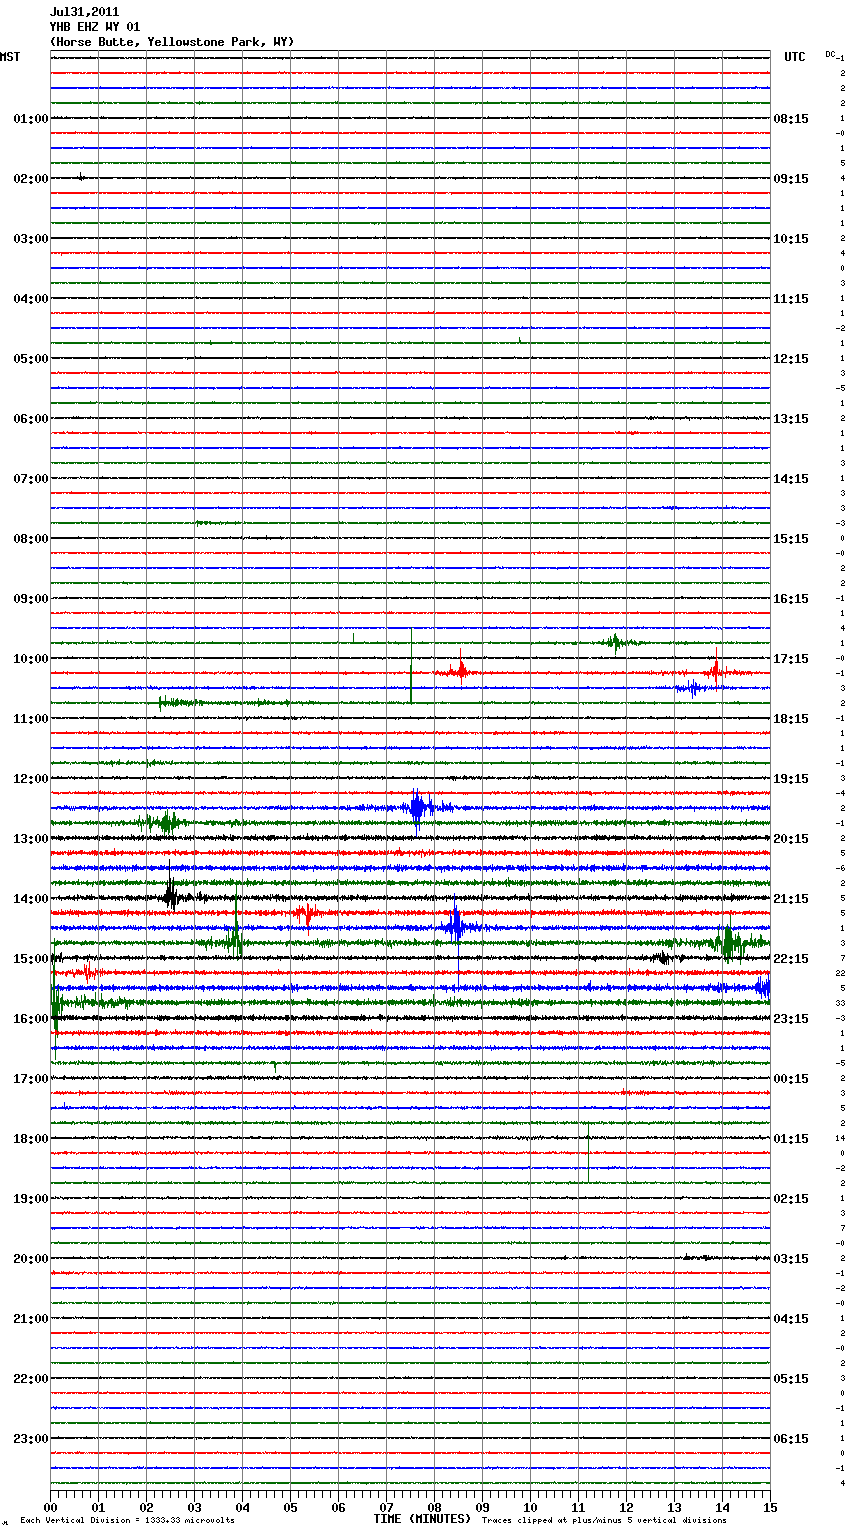Select the 13:00 MST time label

tap(30, 839)
